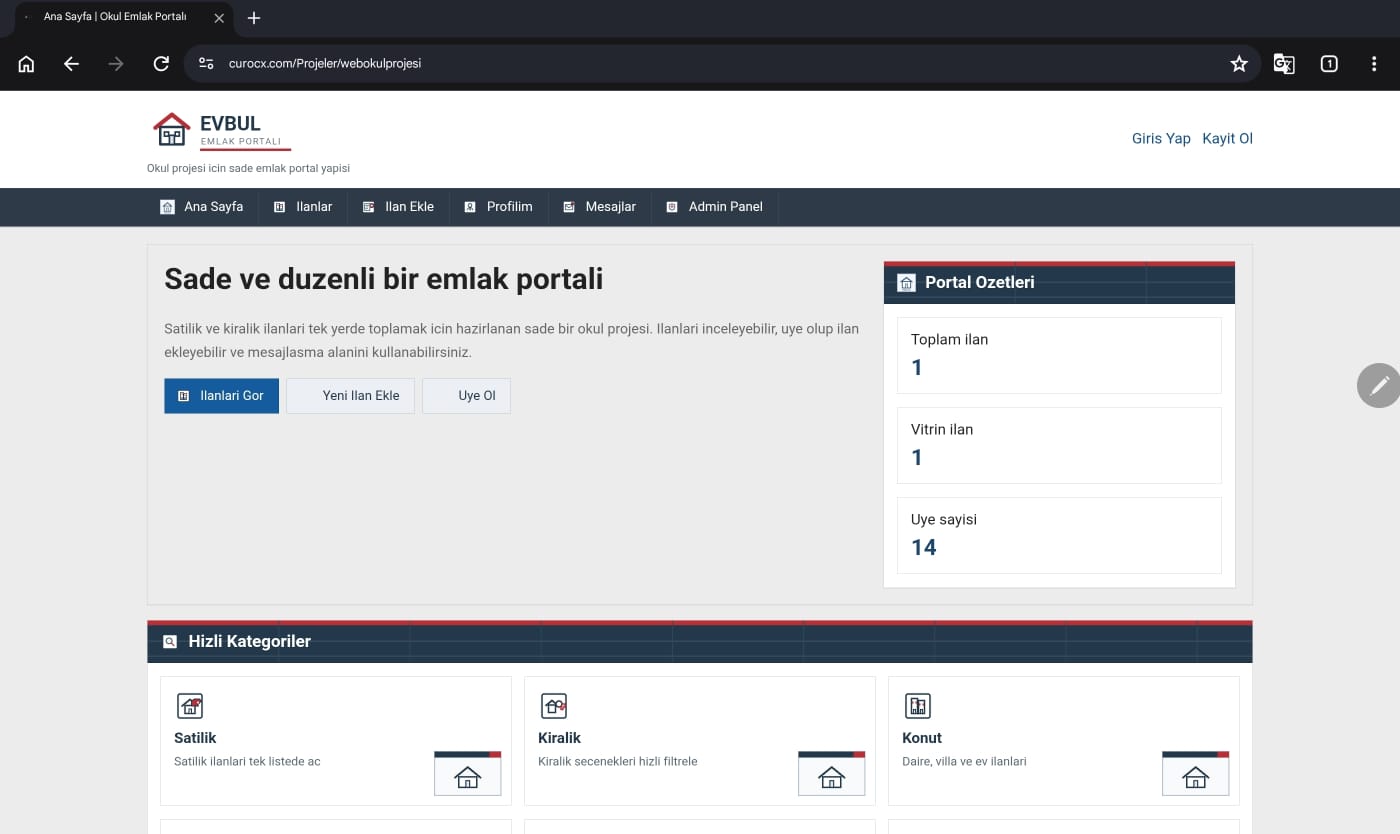Click the Uye Ol button
The width and height of the screenshot is (1400, 834).
coord(466,396)
